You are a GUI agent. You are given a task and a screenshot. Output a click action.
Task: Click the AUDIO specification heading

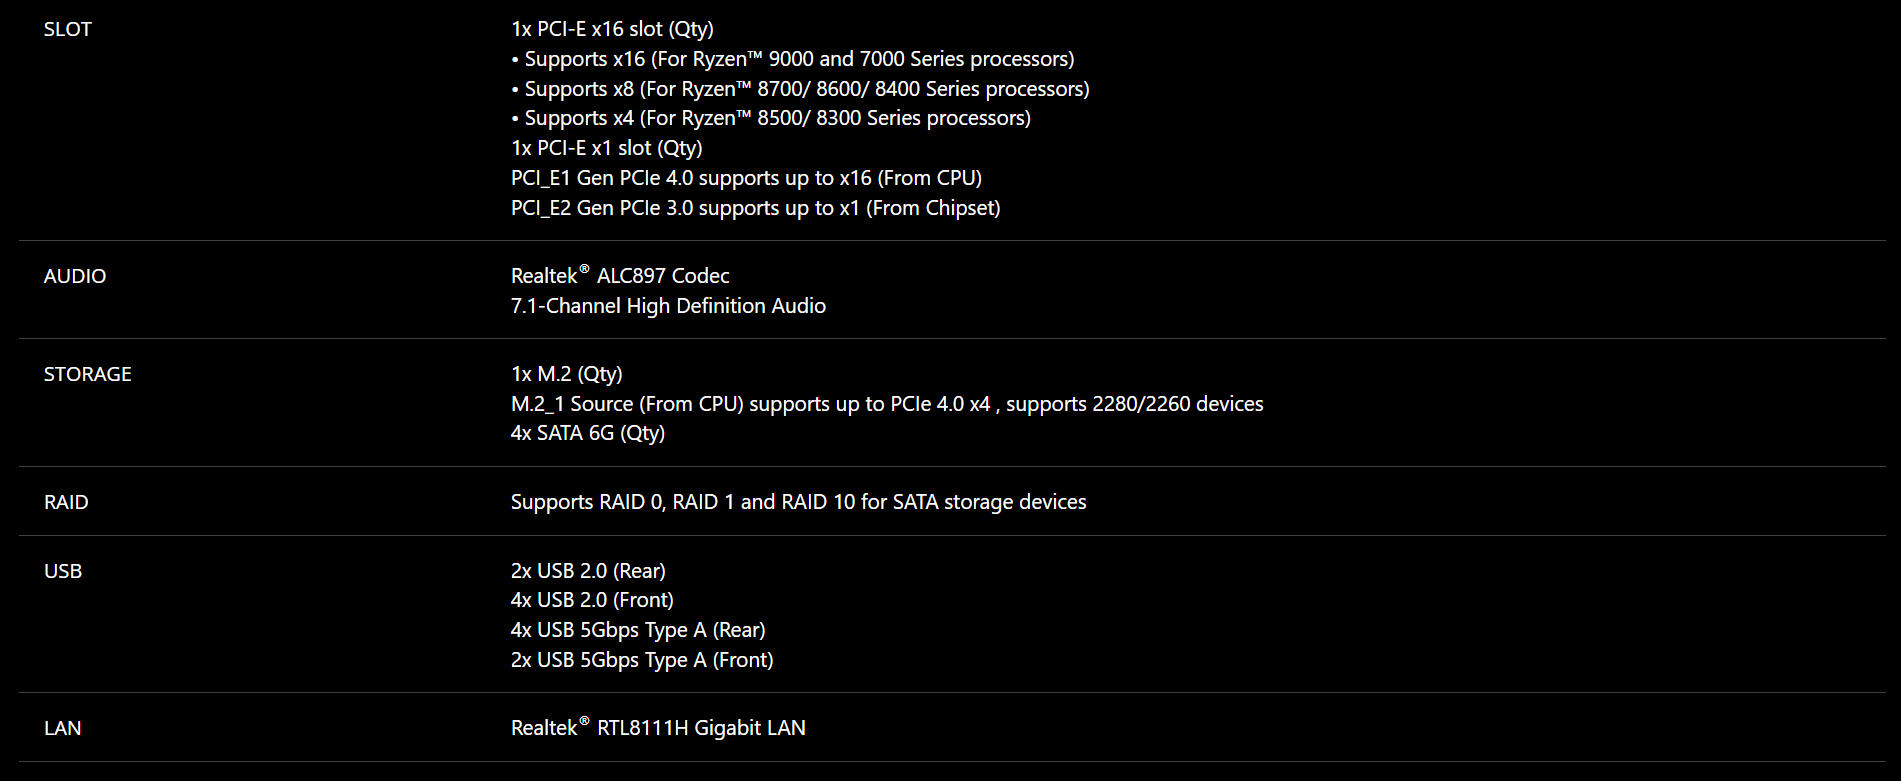(75, 276)
